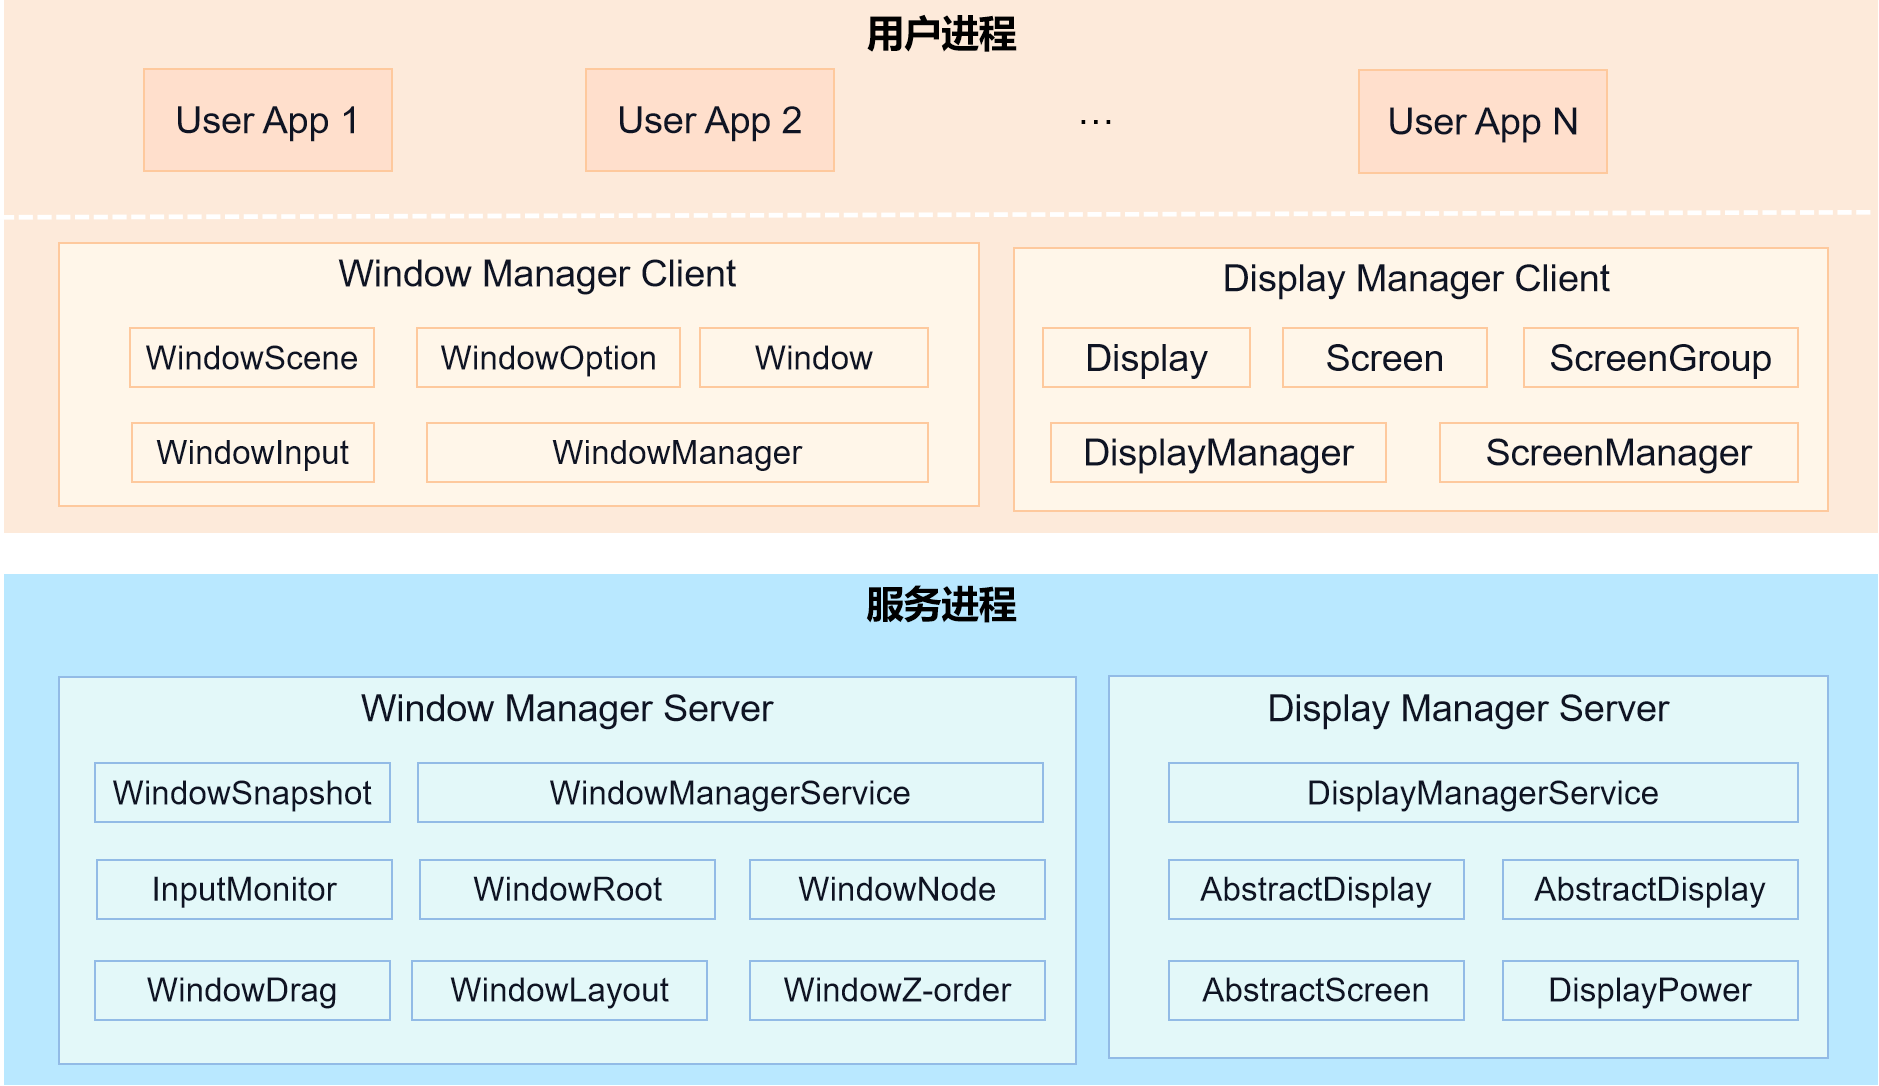Select the WindowZ-order block
This screenshot has height=1086, width=1879.
(x=897, y=990)
